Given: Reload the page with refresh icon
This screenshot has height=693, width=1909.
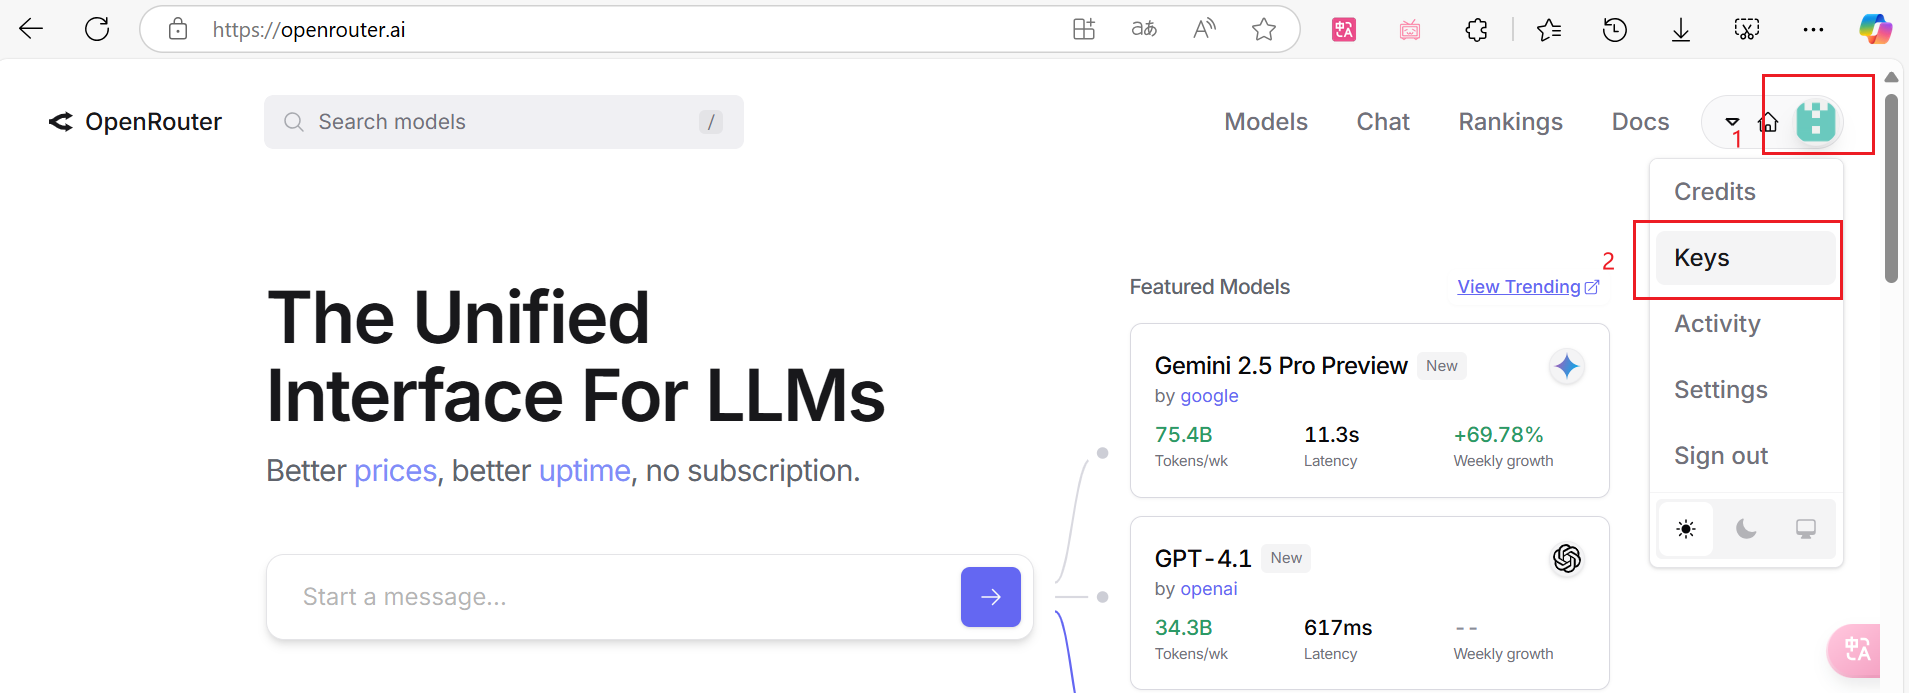Looking at the screenshot, I should [x=97, y=29].
